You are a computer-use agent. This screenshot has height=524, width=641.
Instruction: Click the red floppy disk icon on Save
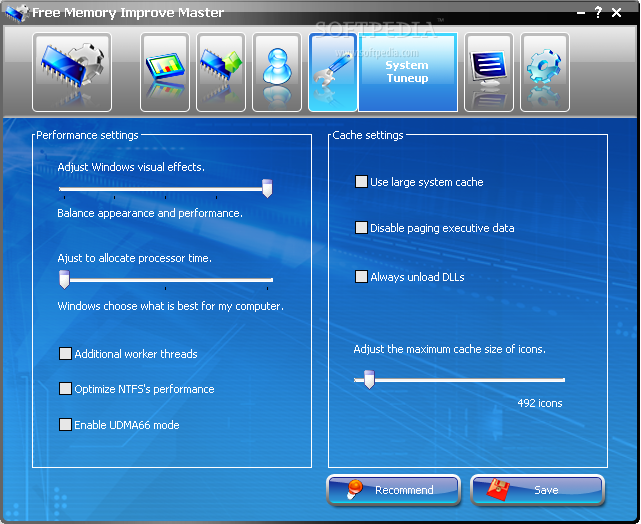tap(498, 489)
